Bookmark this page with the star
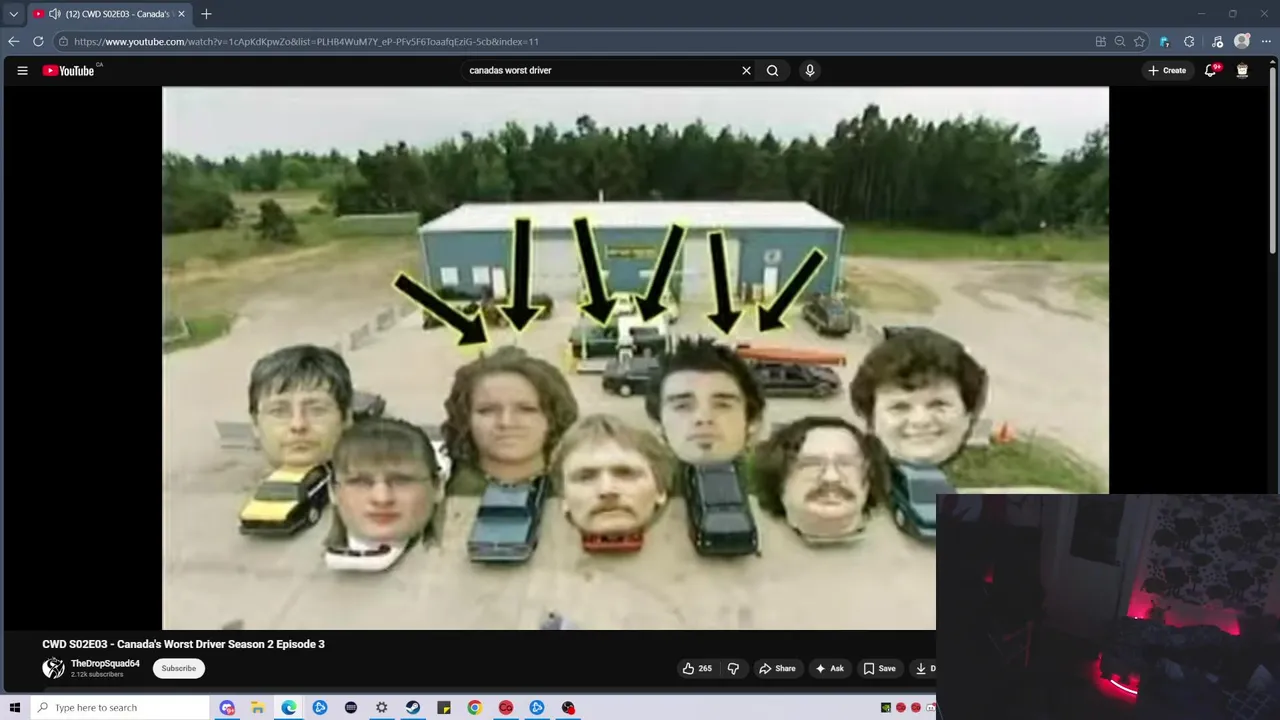The image size is (1280, 720). (1139, 42)
